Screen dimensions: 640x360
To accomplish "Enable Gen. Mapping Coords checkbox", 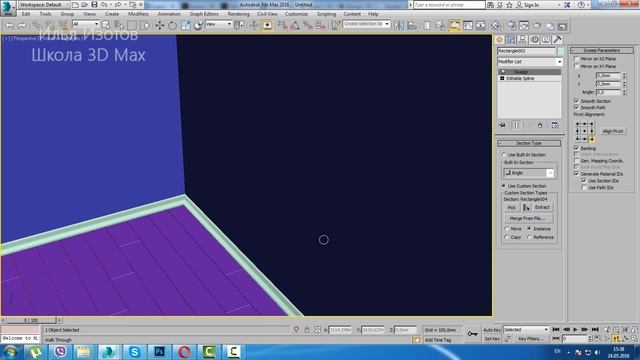I will [x=577, y=161].
